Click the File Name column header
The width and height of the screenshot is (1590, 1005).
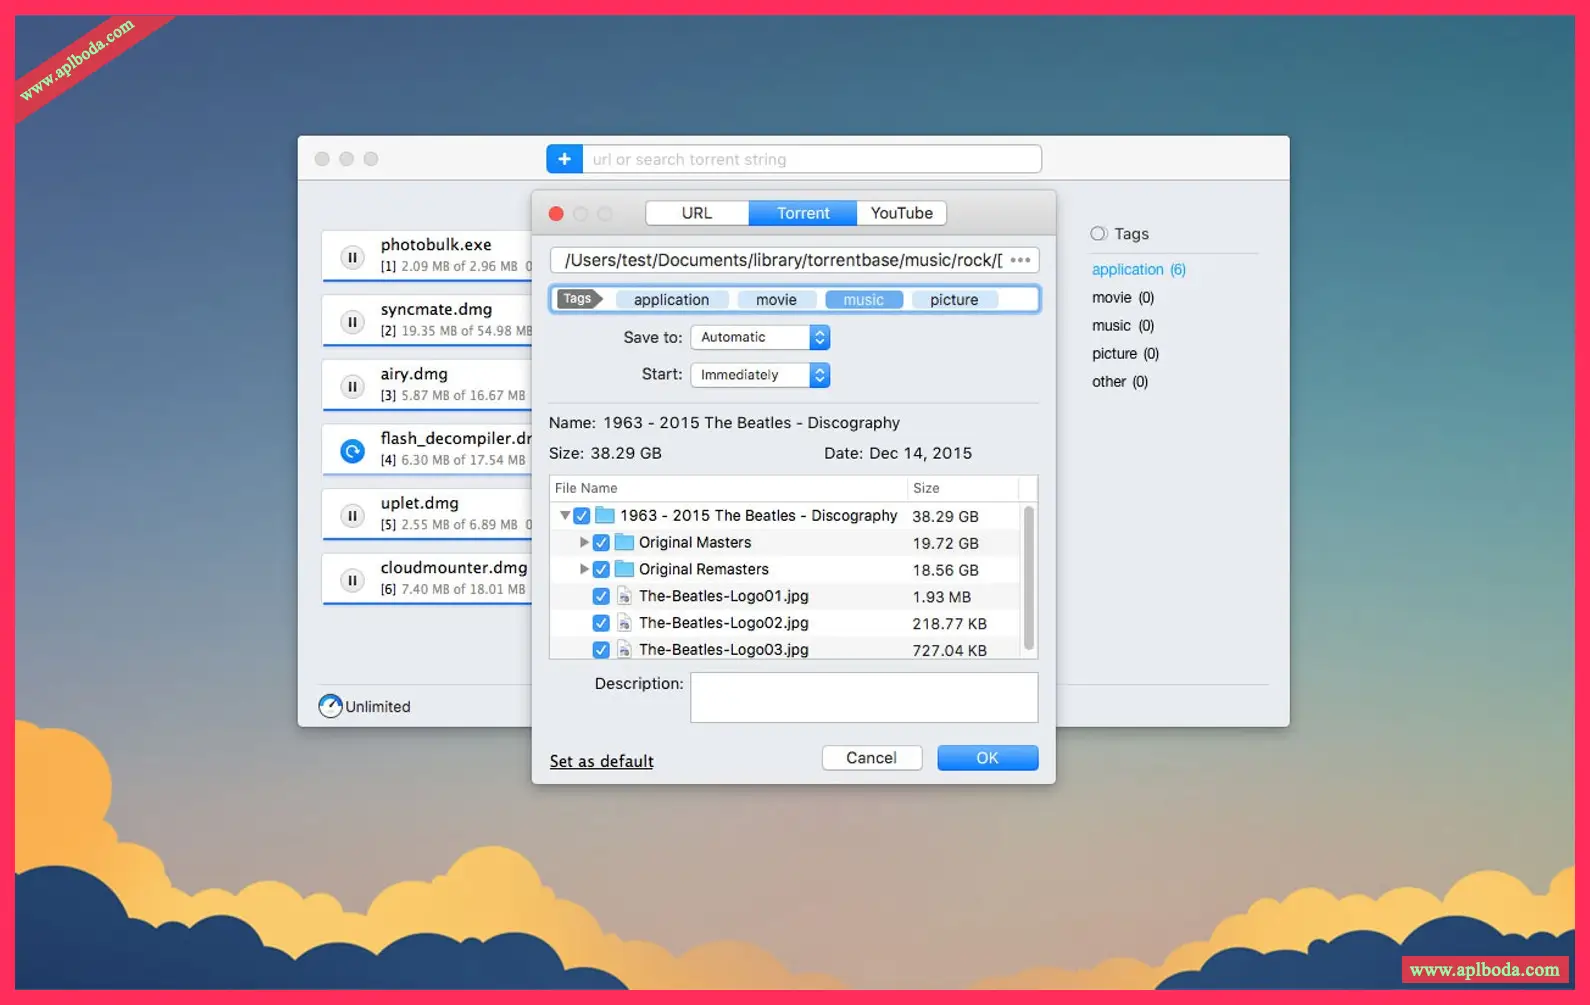pos(728,488)
